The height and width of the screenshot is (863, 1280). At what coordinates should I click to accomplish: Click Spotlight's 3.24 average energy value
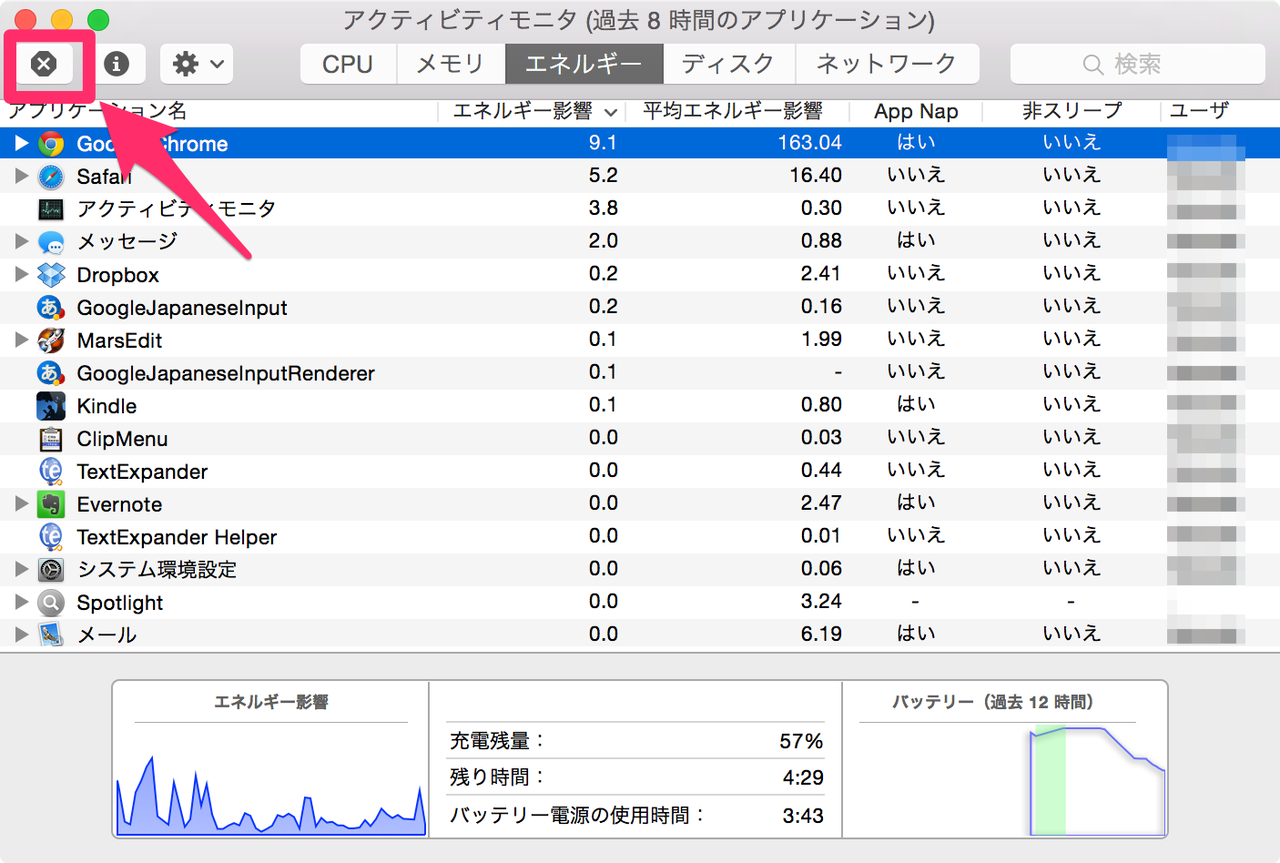coord(822,601)
